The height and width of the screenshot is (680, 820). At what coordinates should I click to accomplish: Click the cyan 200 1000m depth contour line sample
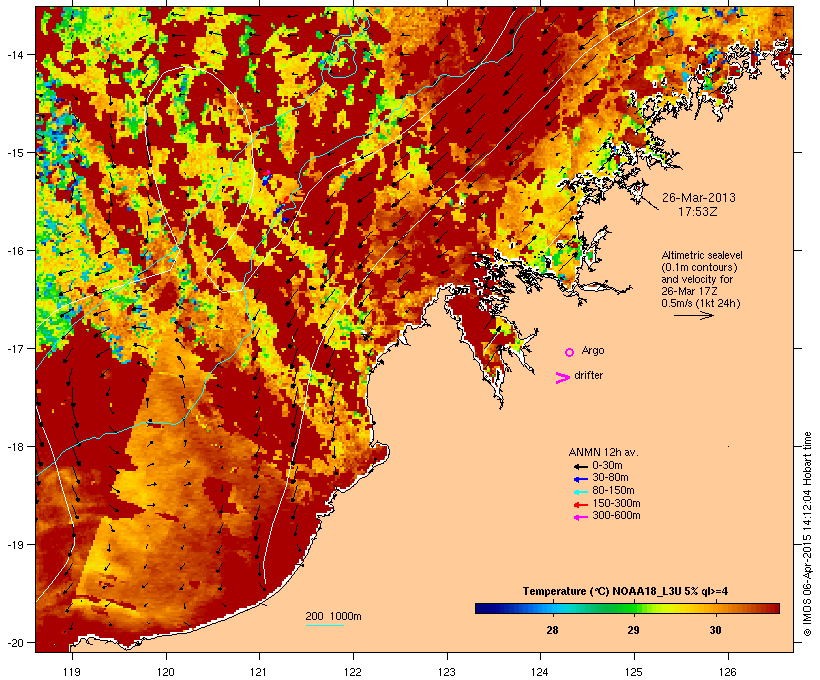point(325,626)
